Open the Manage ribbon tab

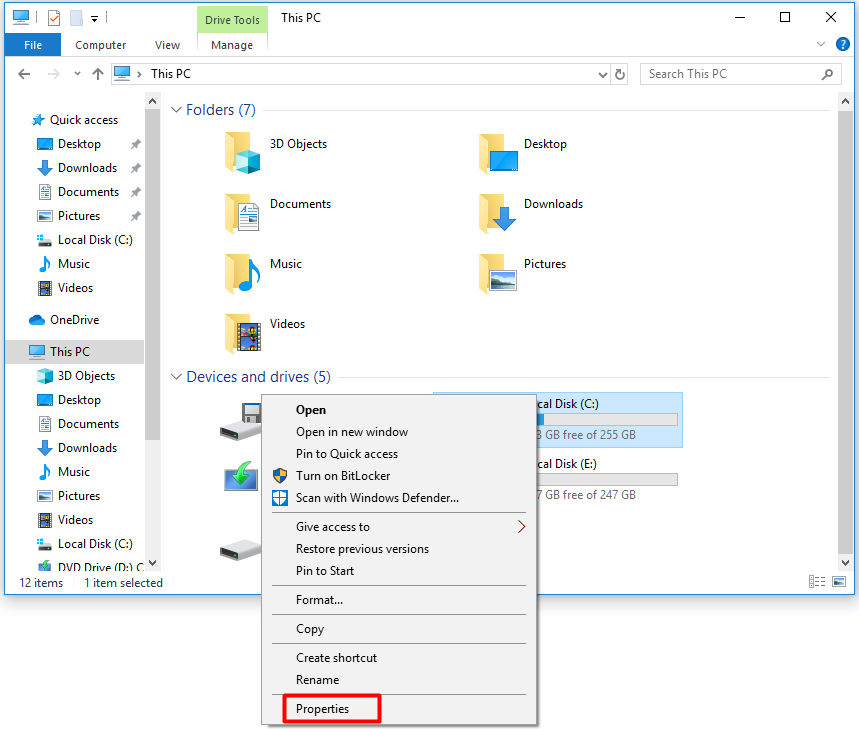[x=232, y=45]
